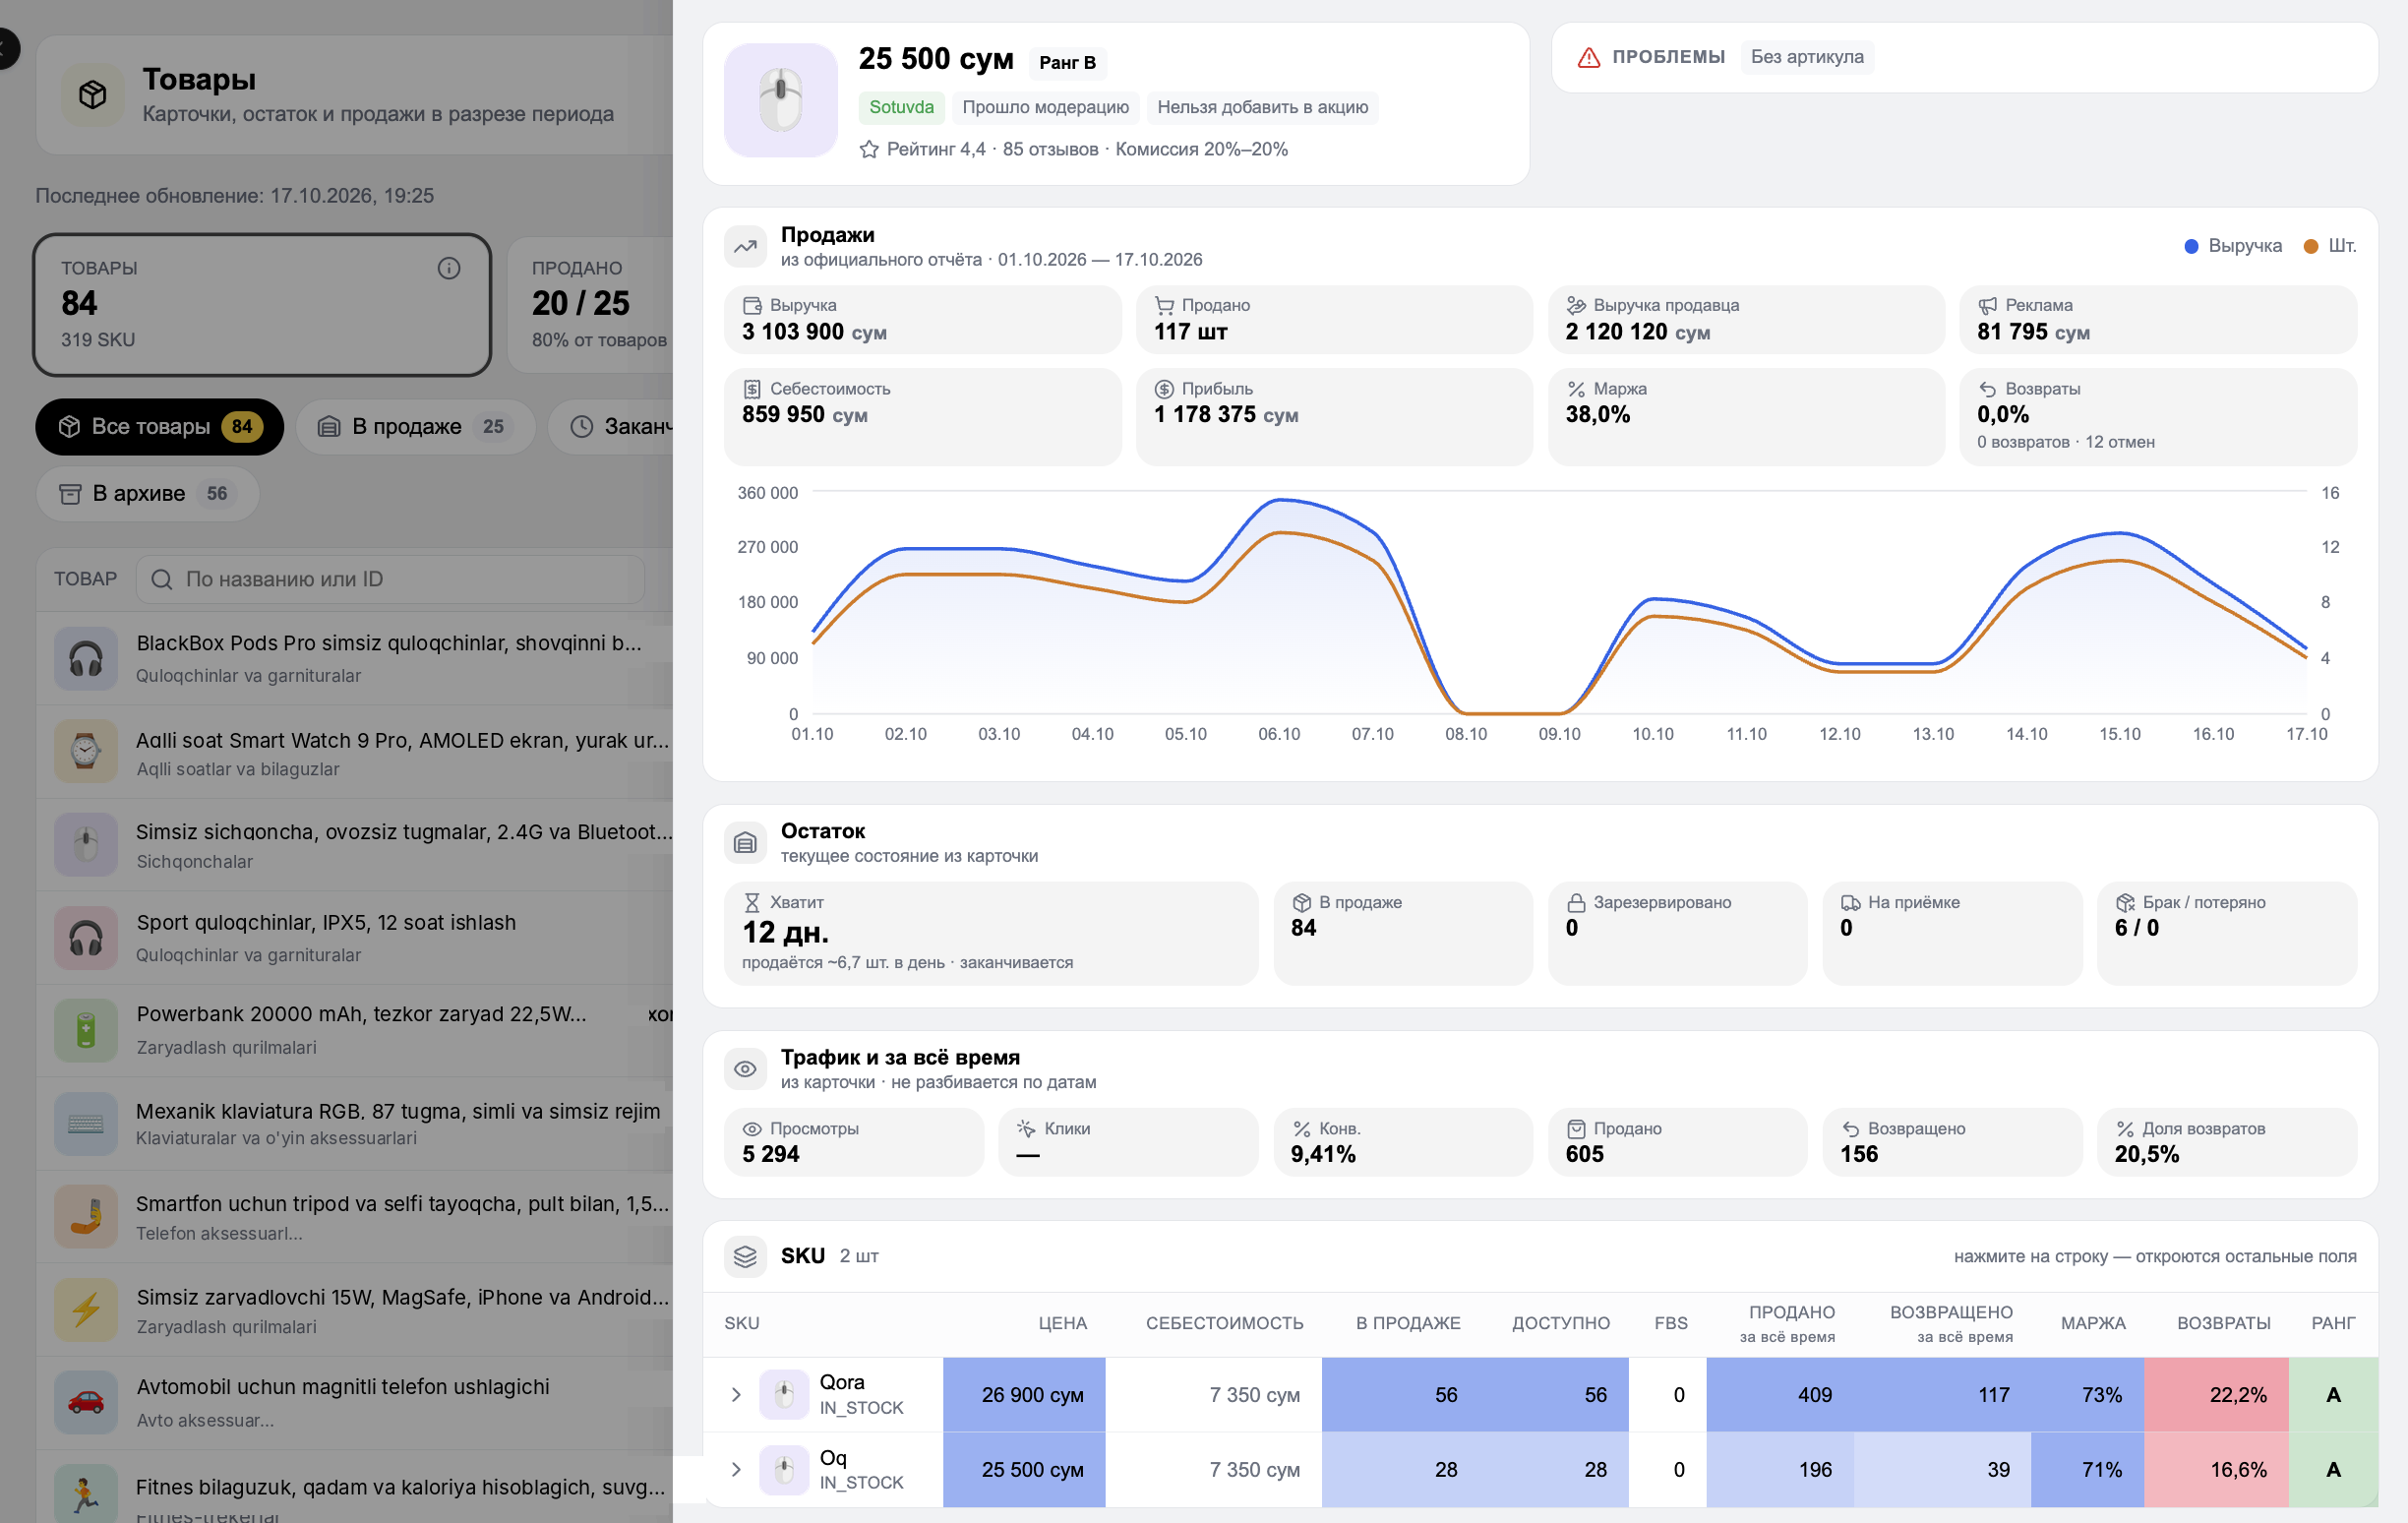The height and width of the screenshot is (1523, 2408).
Task: Click the lock icon in Зарезервировано card
Action: click(1576, 902)
